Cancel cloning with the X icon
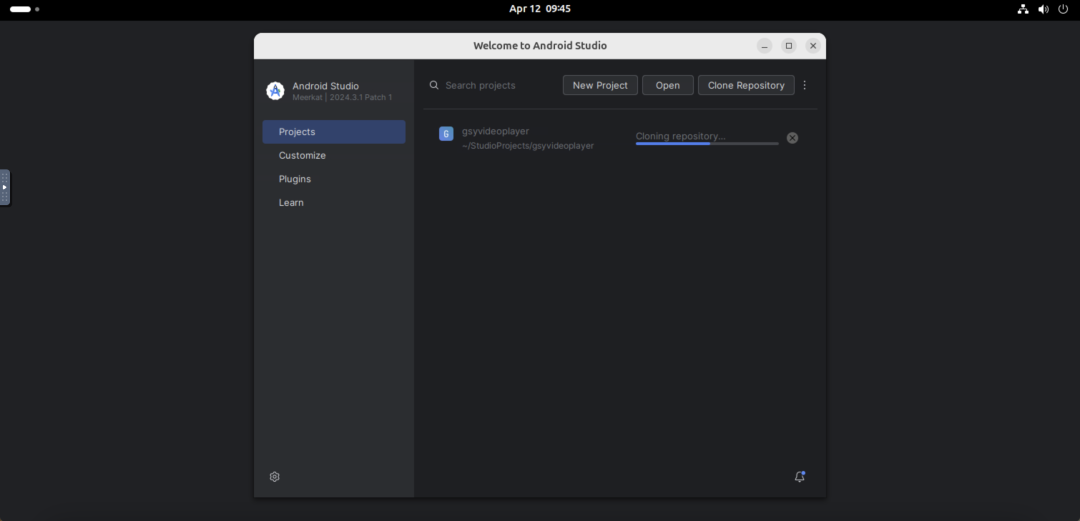Screen dimensions: 1080x521 click(x=792, y=138)
